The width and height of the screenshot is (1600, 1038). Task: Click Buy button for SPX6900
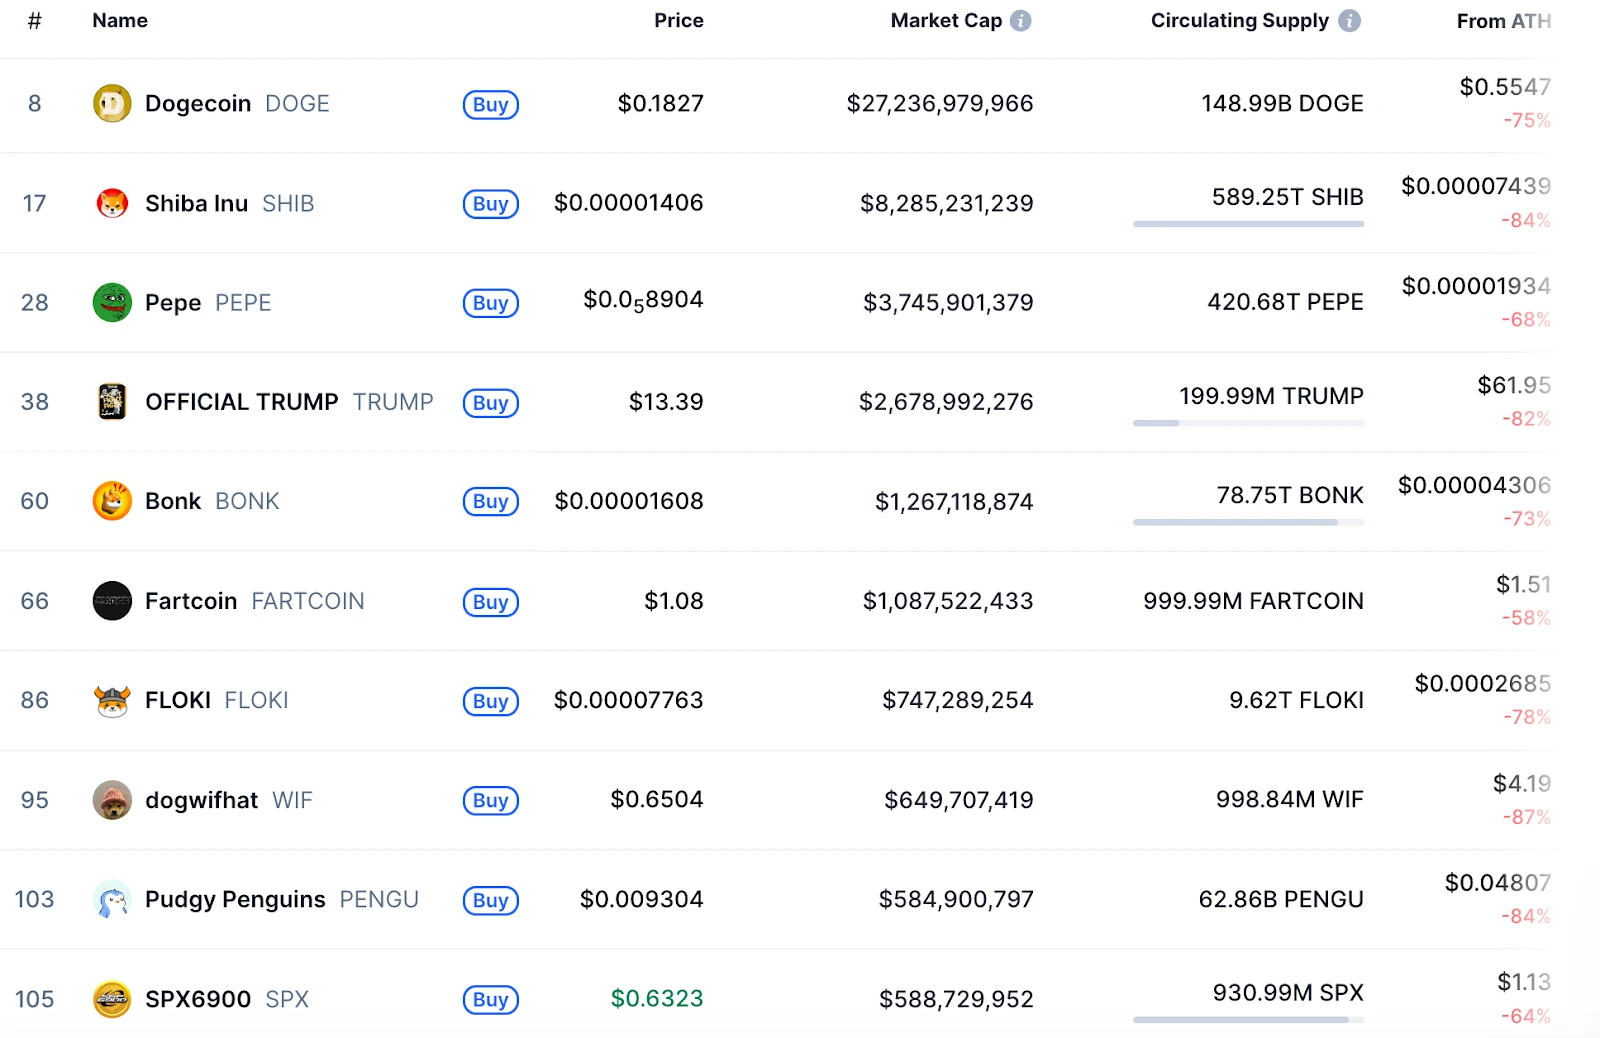(491, 999)
